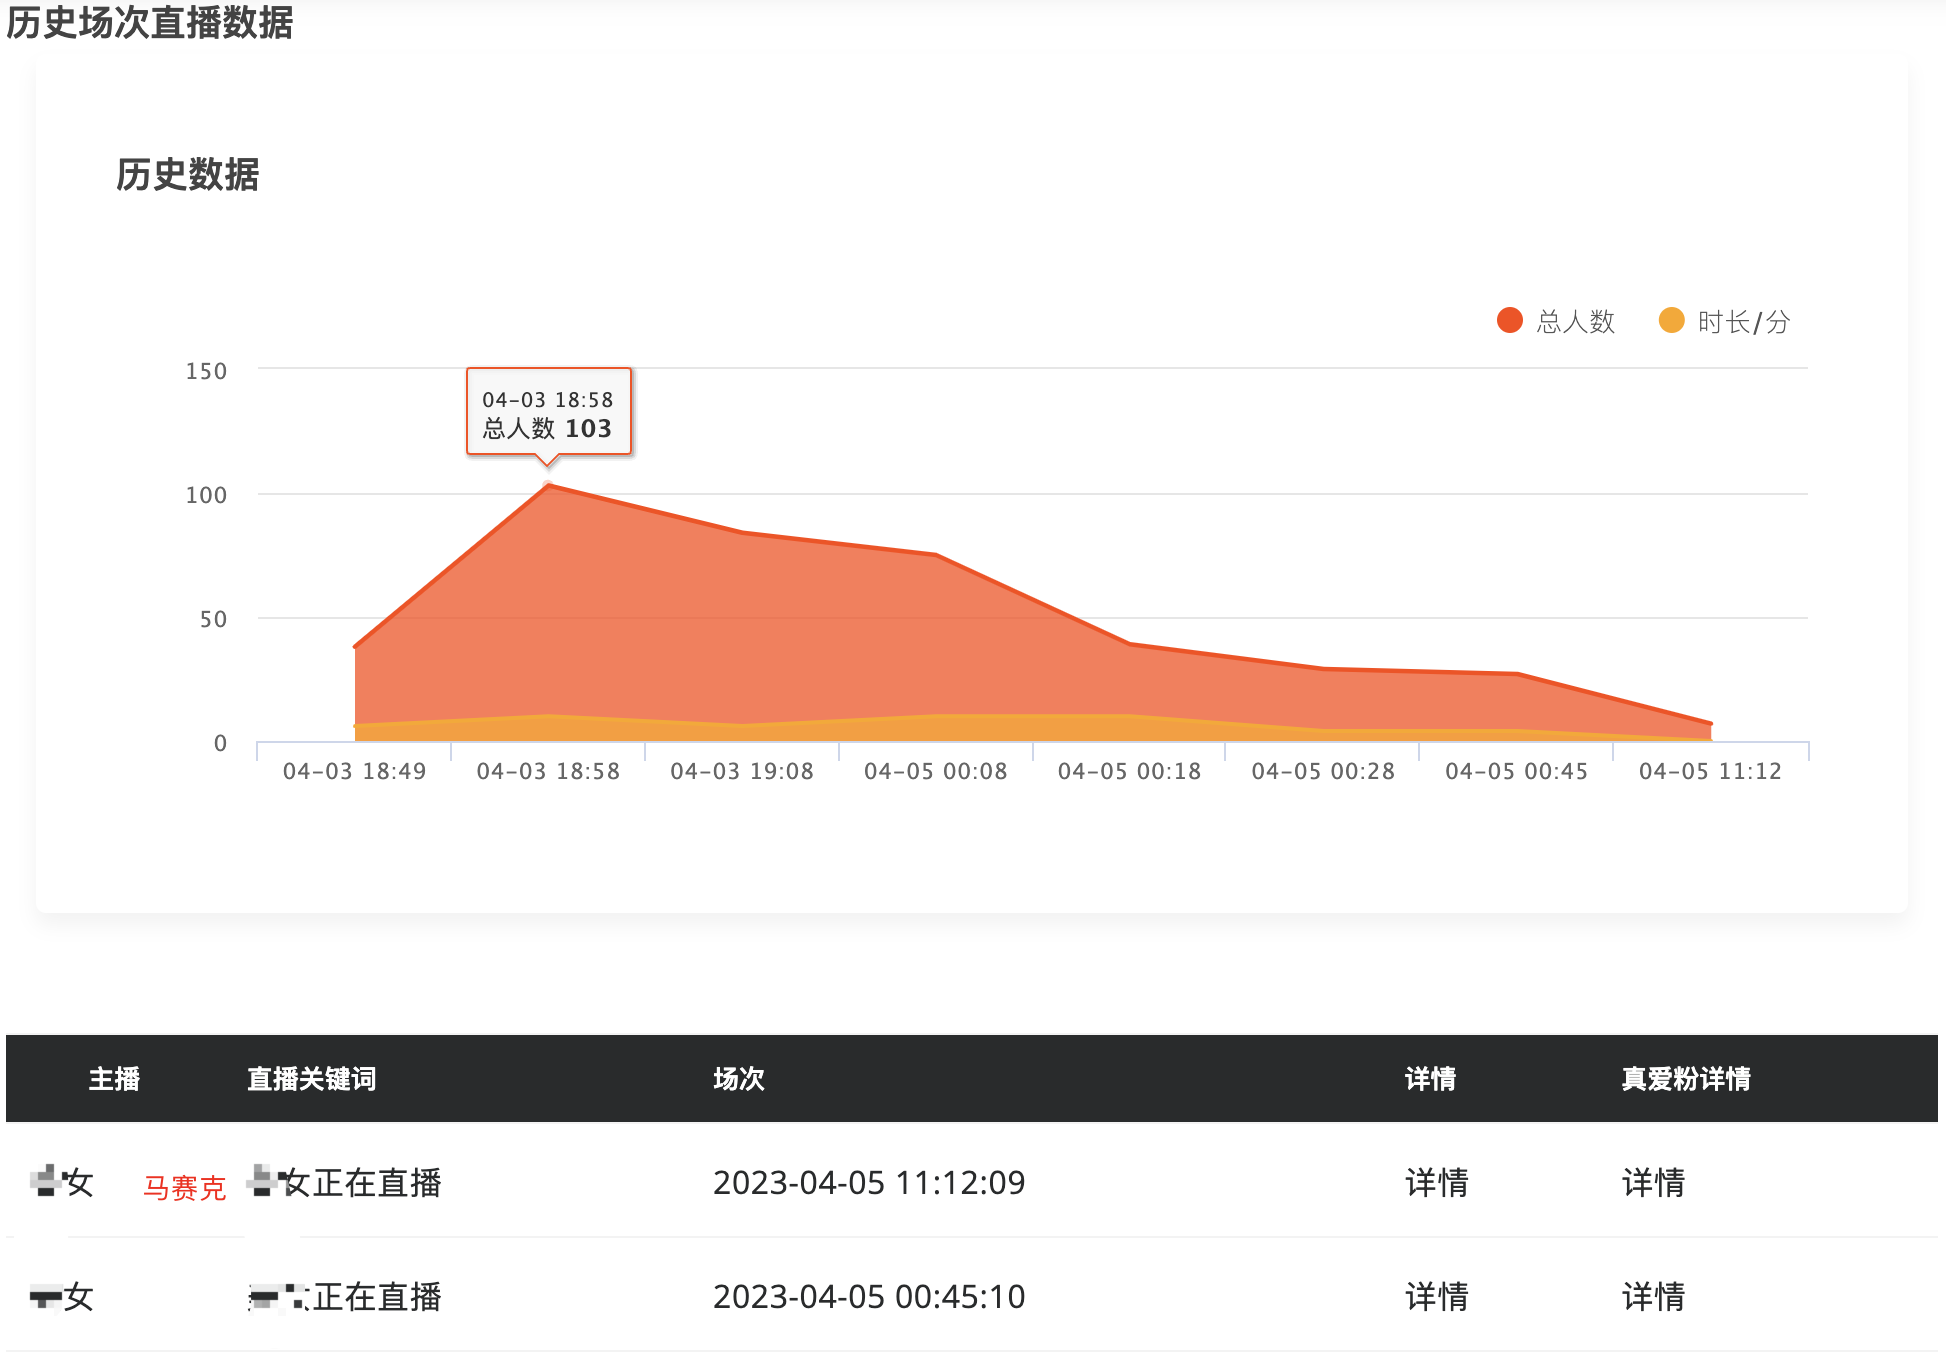Click the 直播关键词 column header
Viewport: 1946px width, 1360px height.
pos(311,1079)
